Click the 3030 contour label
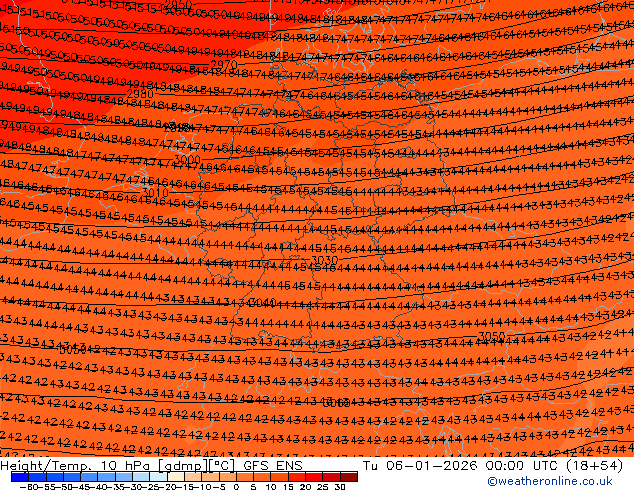The width and height of the screenshot is (634, 490). click(325, 260)
